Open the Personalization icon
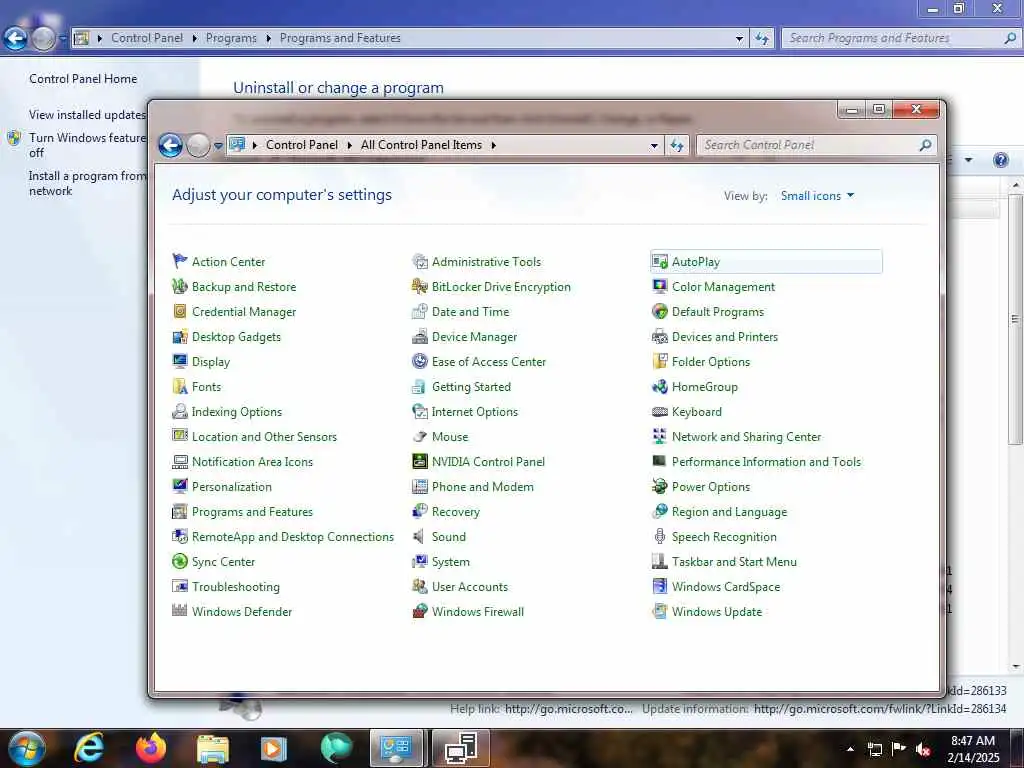The image size is (1024, 768). click(180, 487)
